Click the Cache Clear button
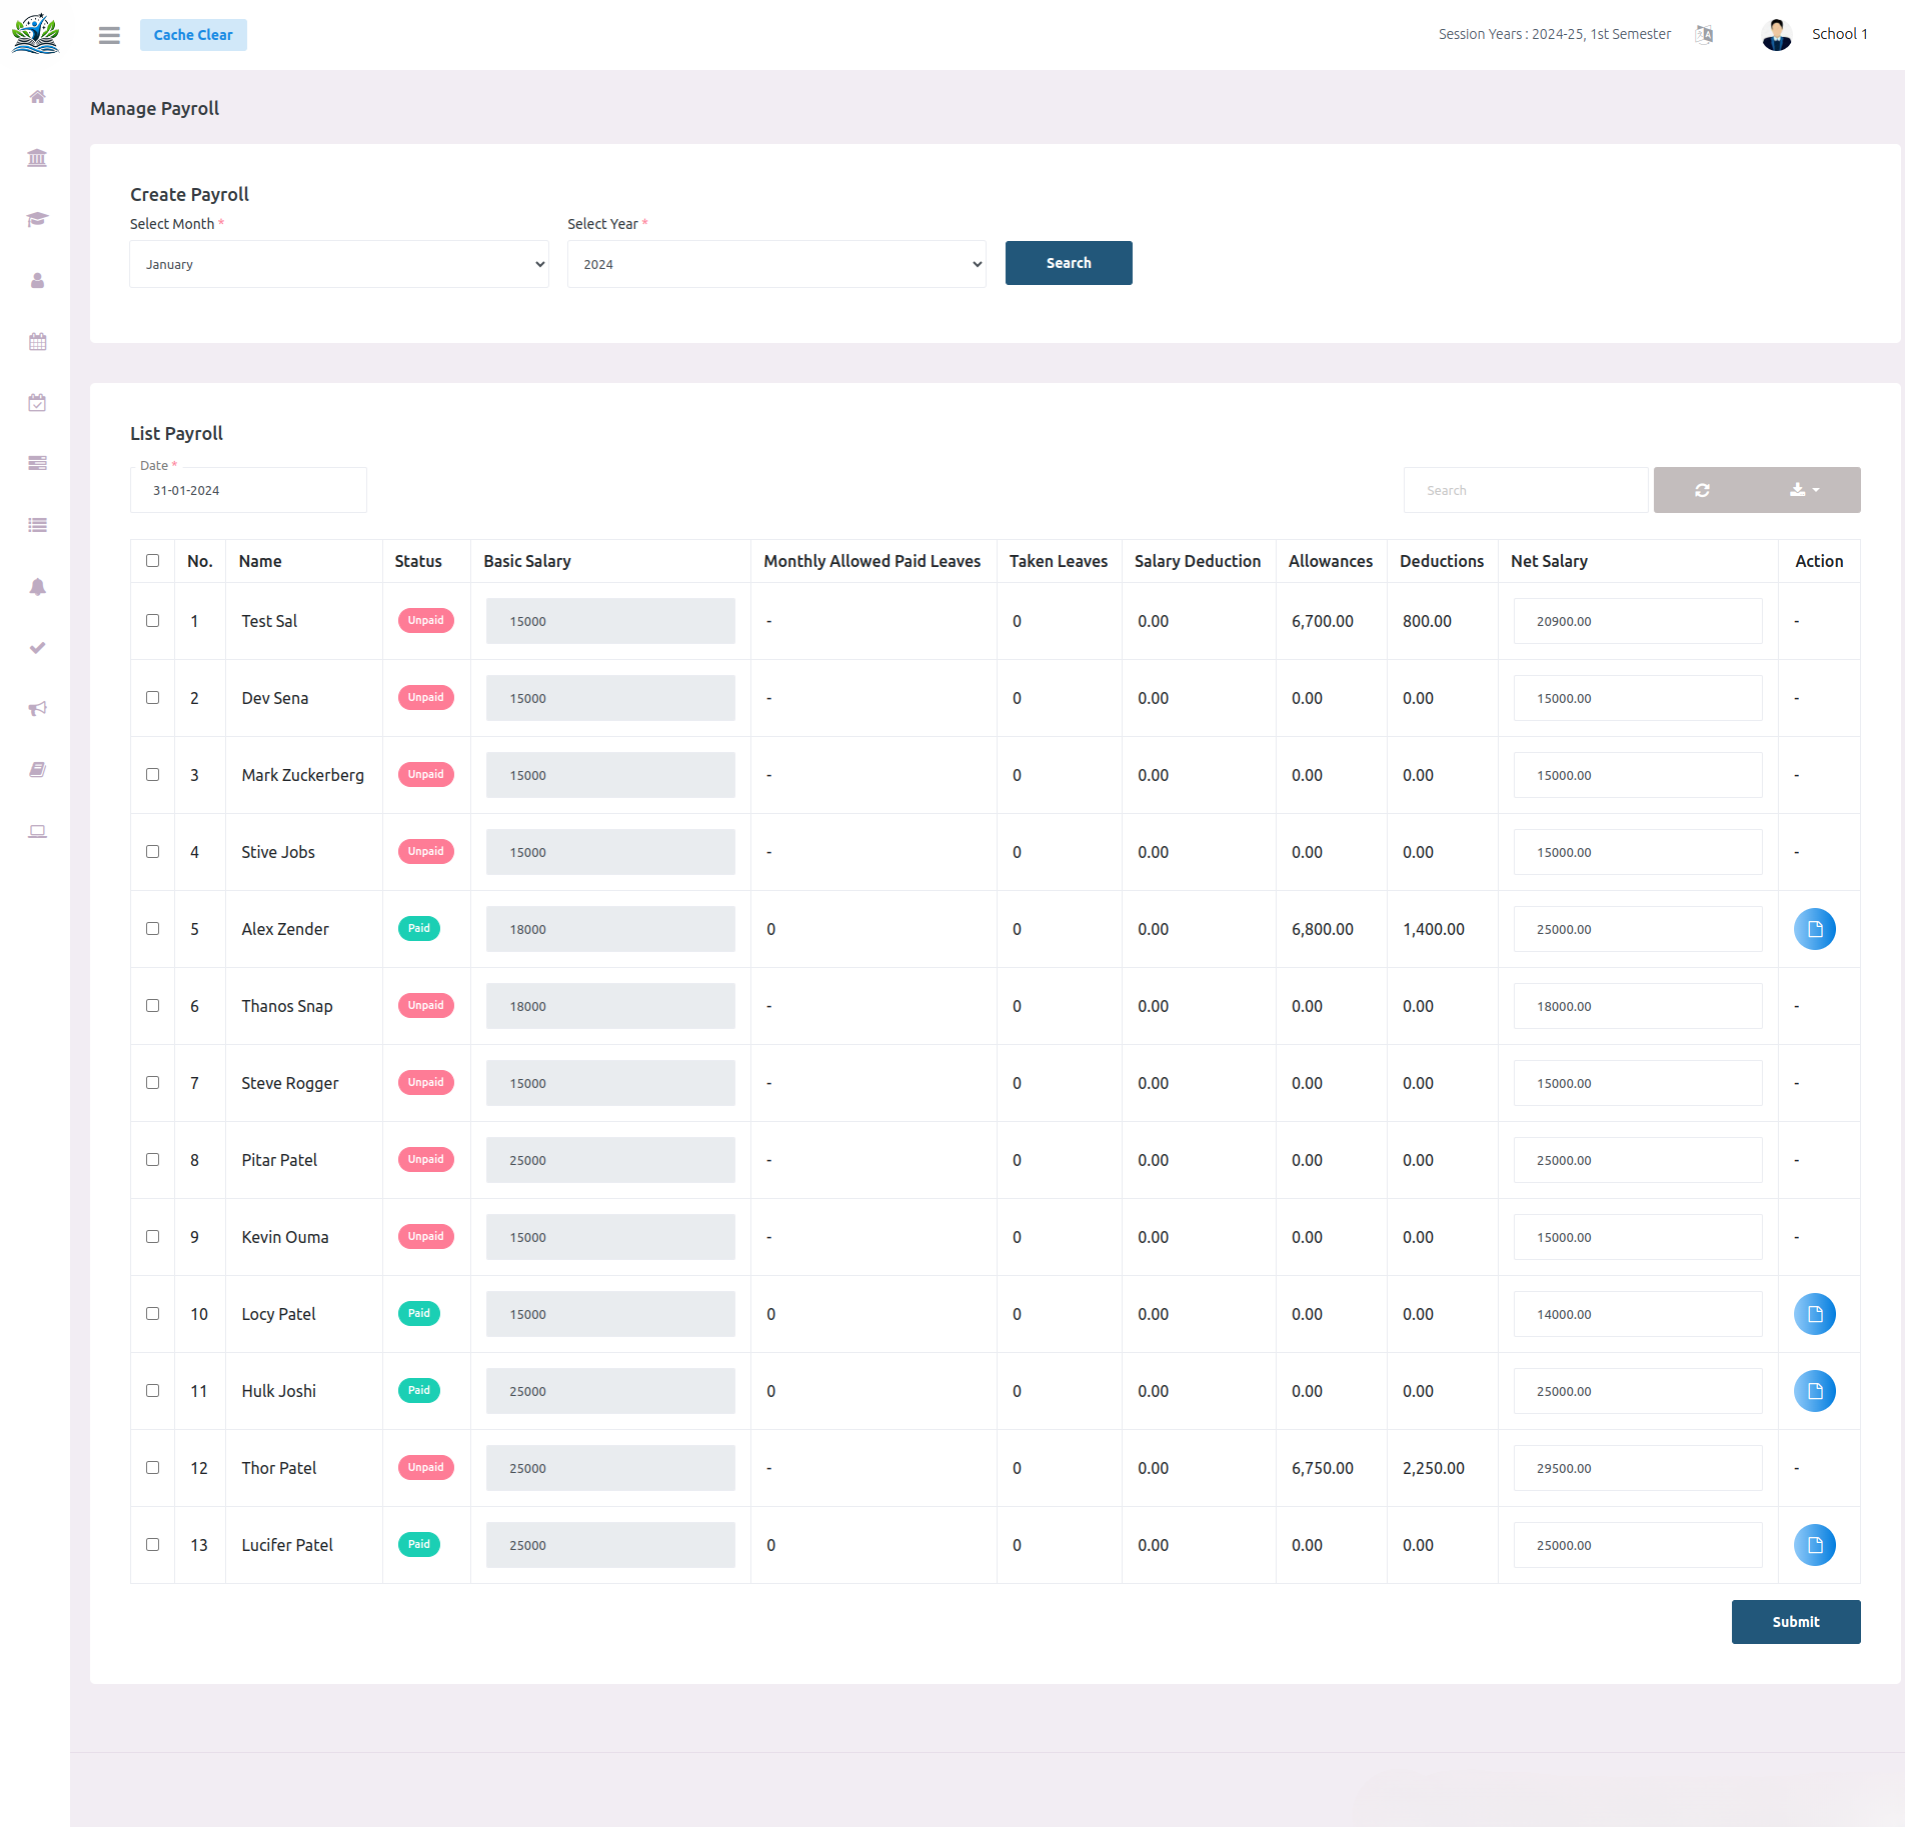 coord(193,35)
